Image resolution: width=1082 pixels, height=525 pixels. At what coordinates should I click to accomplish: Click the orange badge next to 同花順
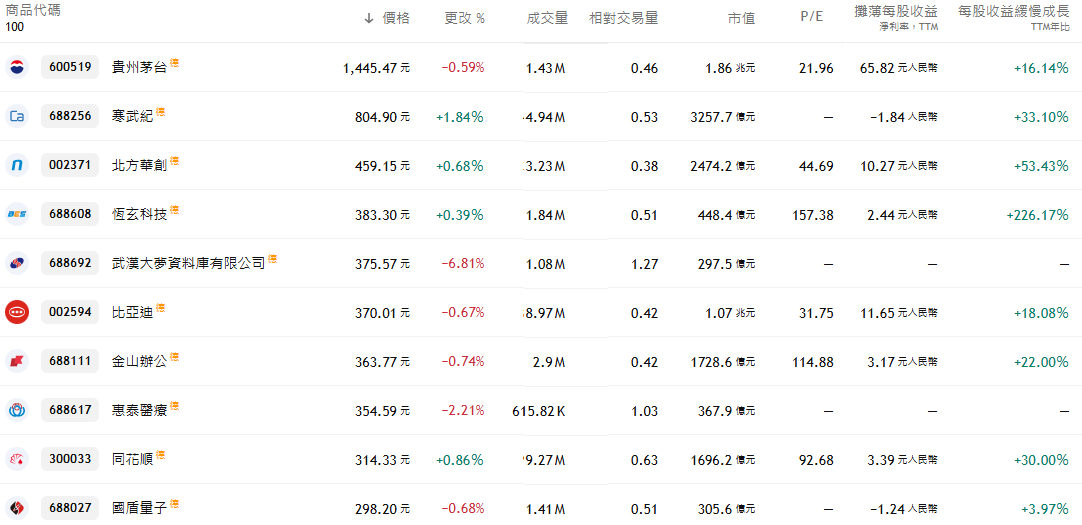(160, 455)
